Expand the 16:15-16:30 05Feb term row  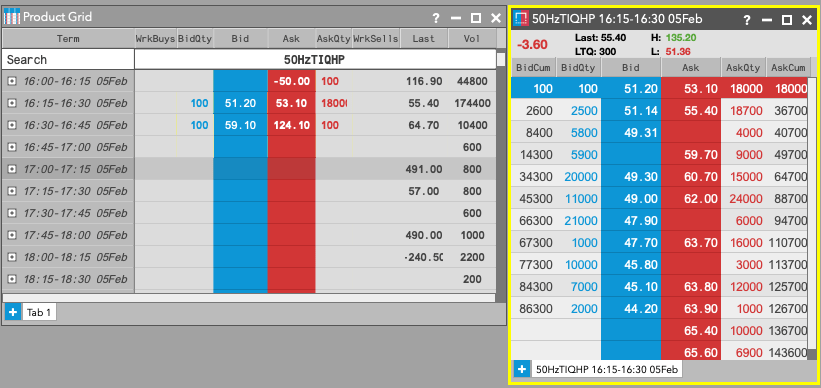click(12, 104)
